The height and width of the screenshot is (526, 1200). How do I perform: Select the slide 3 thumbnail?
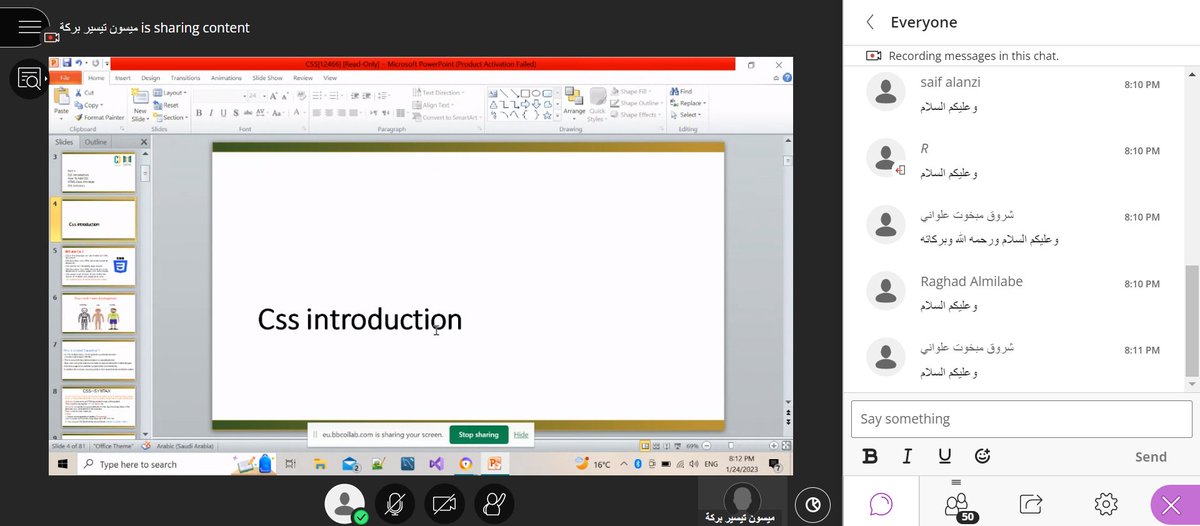click(x=100, y=172)
